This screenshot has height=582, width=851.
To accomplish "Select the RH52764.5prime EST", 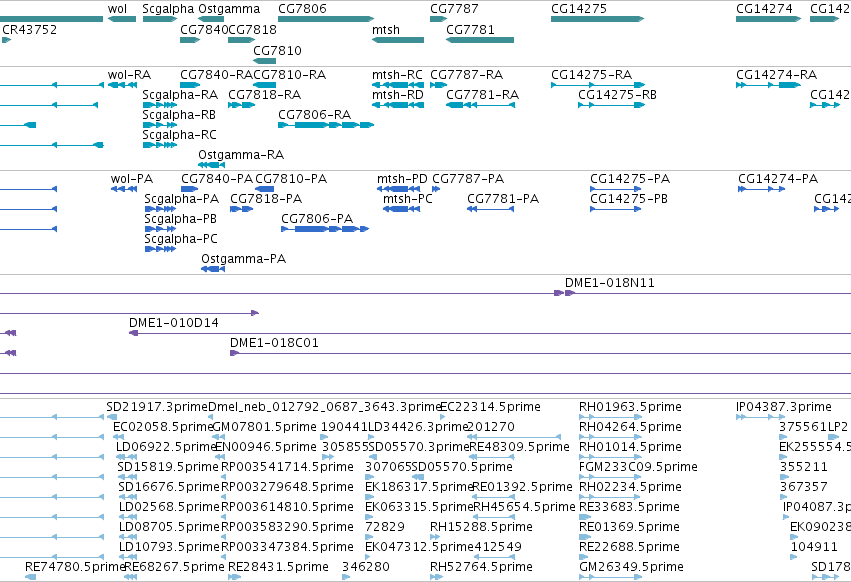I will click(436, 577).
